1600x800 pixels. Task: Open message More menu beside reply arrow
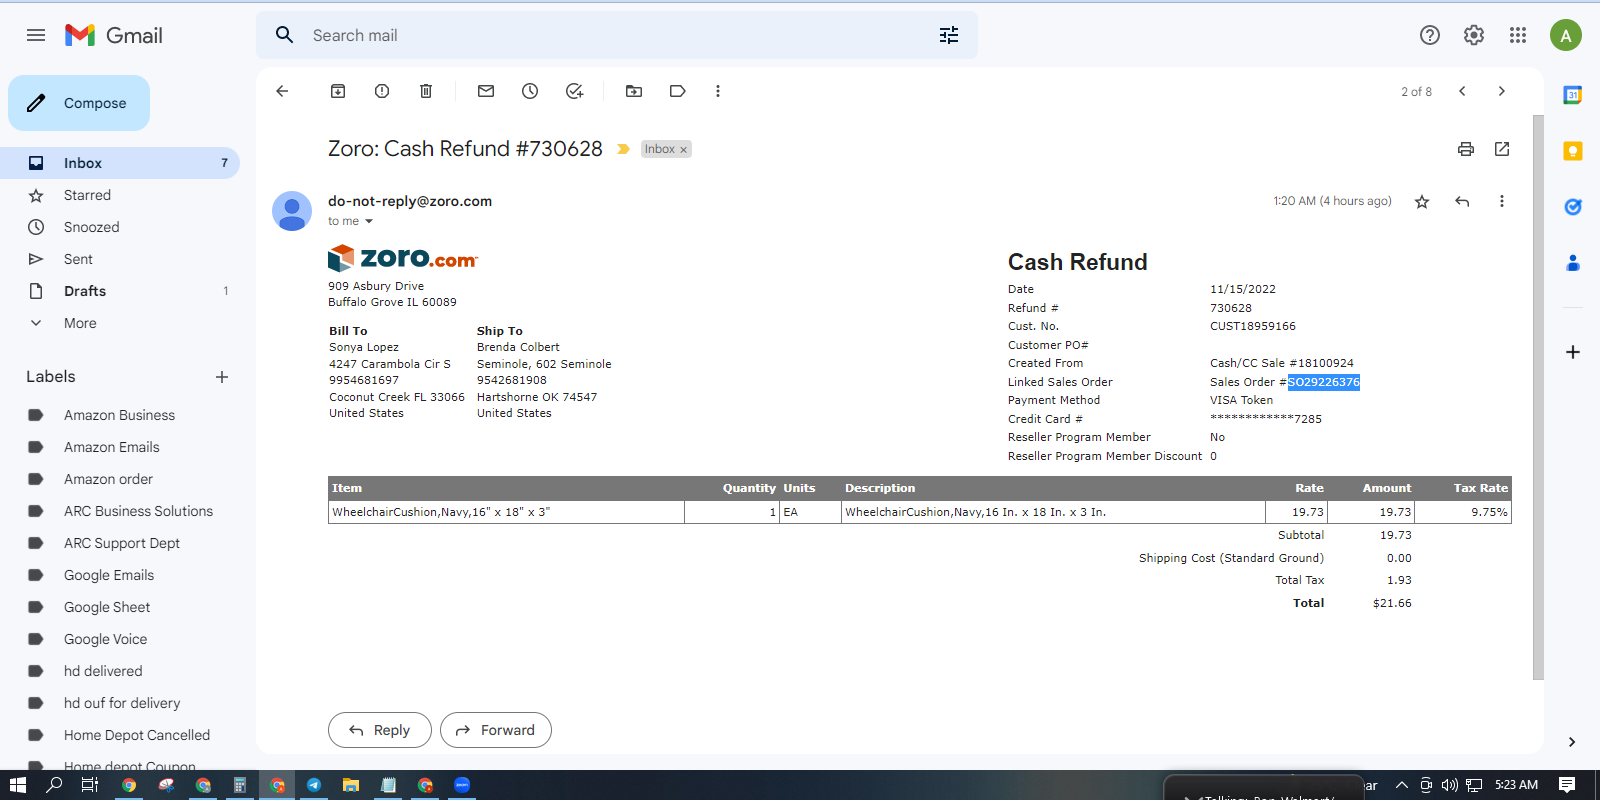tap(1502, 201)
